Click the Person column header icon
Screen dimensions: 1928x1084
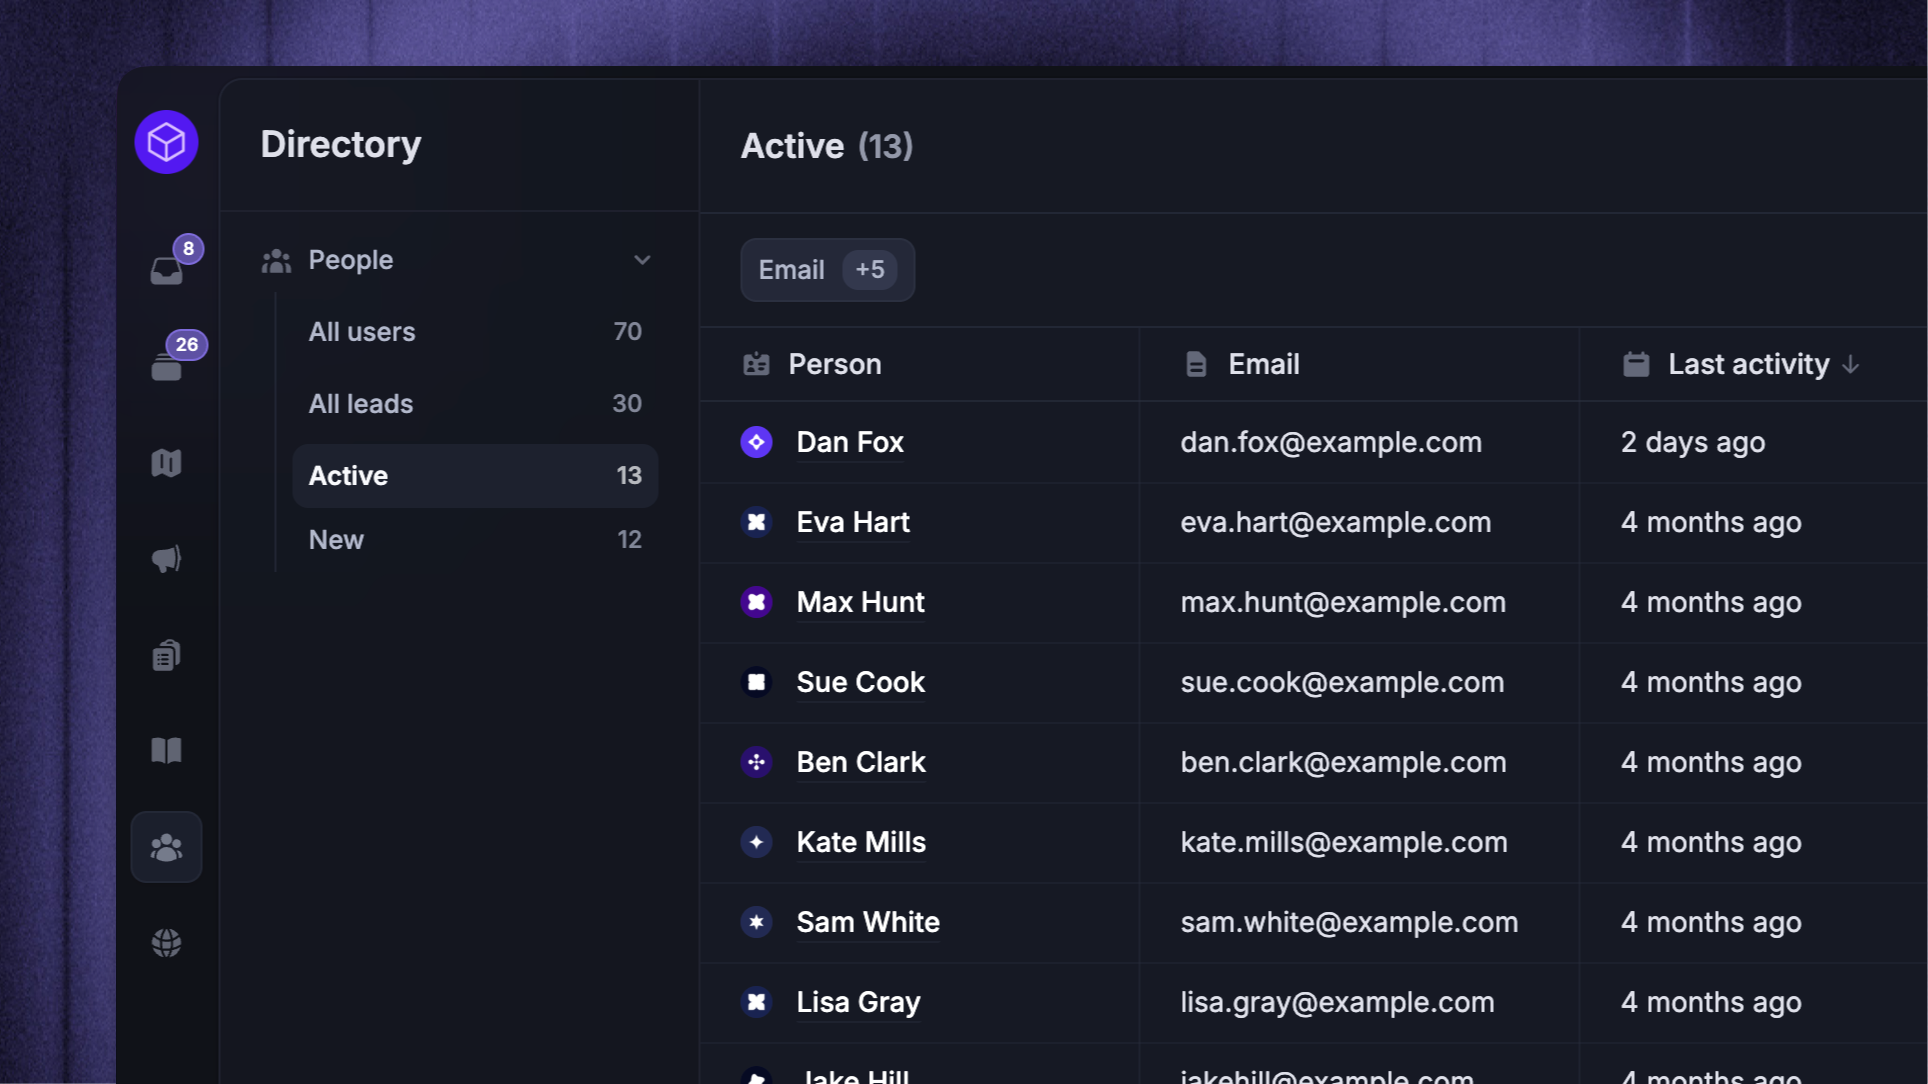756,364
